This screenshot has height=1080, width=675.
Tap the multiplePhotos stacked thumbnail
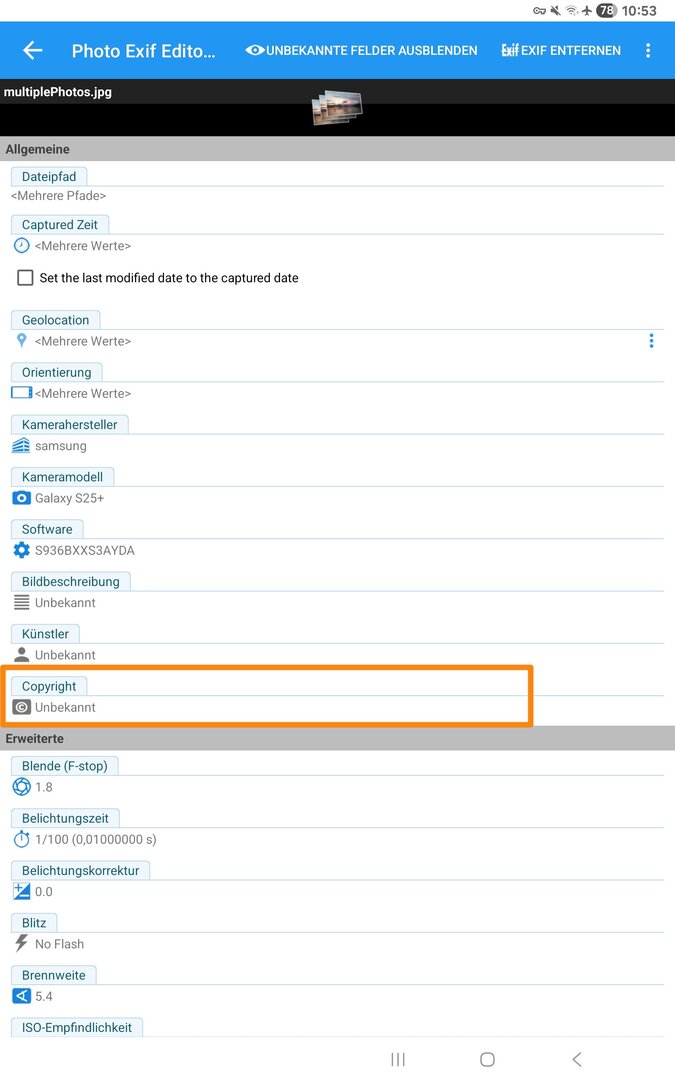point(336,108)
